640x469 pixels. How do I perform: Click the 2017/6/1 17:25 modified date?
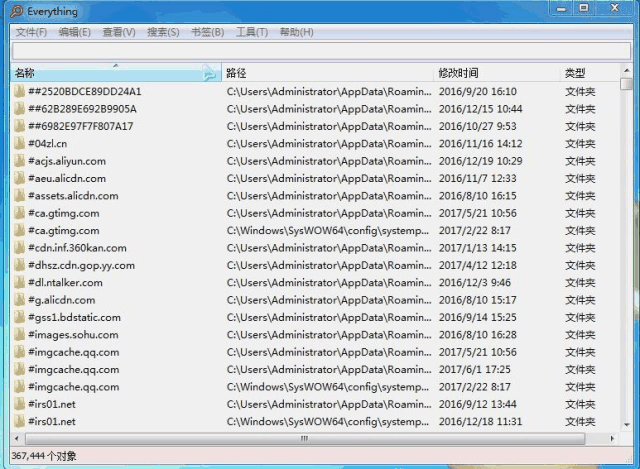click(475, 370)
